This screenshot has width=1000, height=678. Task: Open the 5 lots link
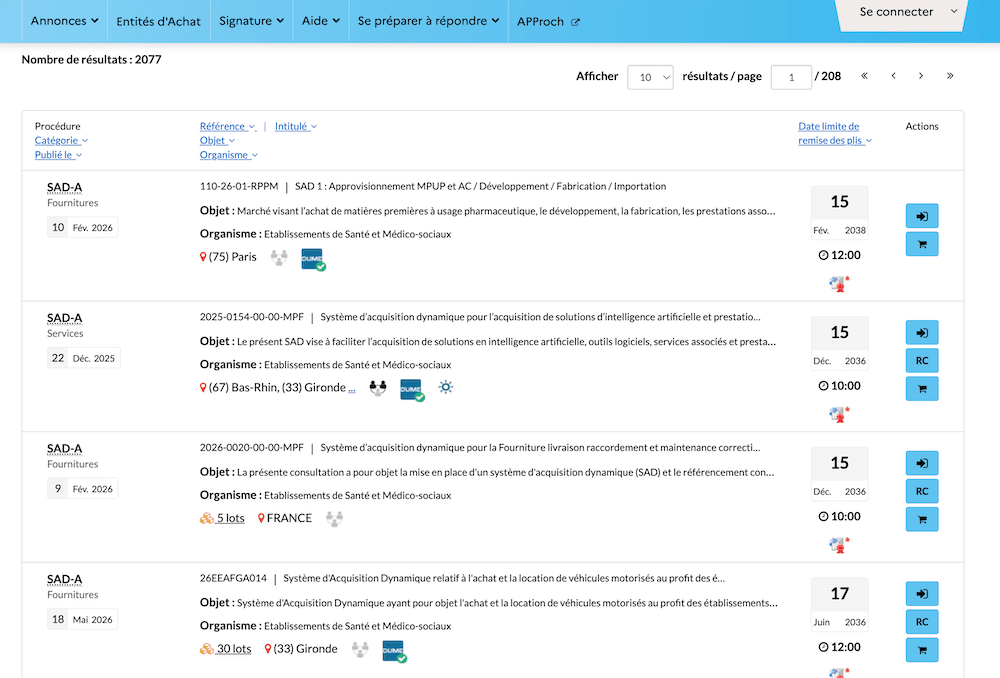coord(230,518)
